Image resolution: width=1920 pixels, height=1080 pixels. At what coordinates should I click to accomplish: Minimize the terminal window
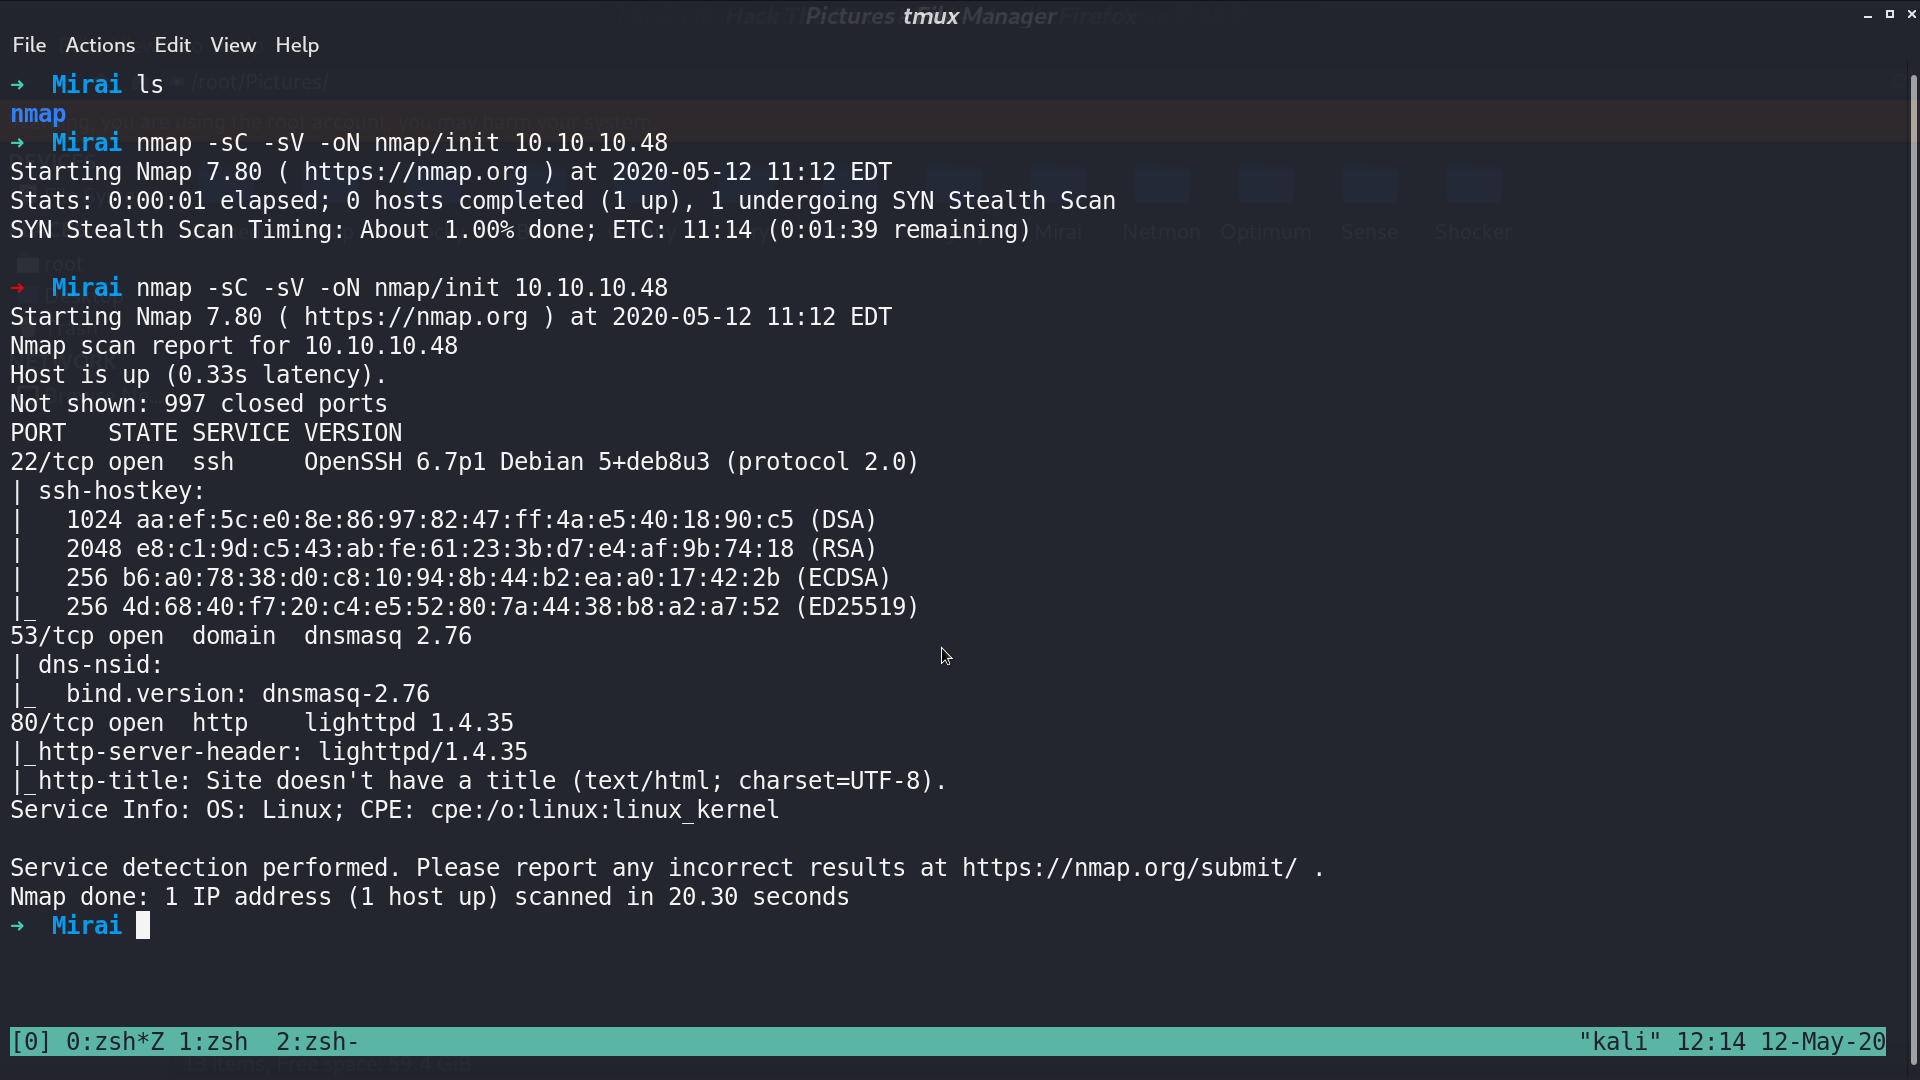tap(1868, 15)
